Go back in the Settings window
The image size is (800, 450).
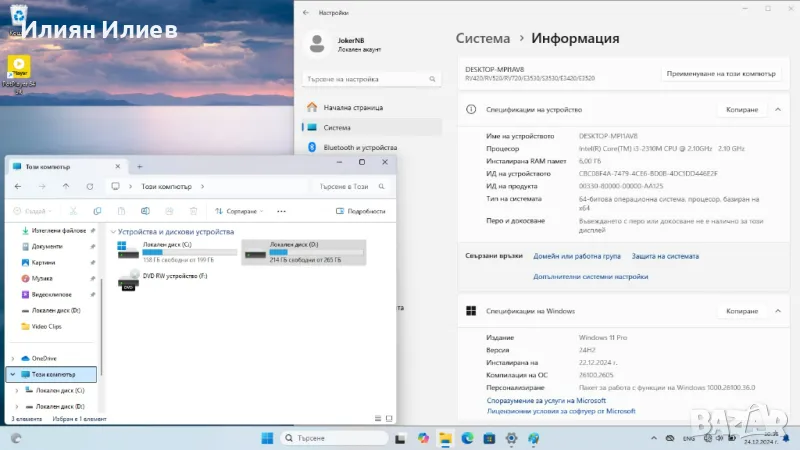tap(306, 12)
